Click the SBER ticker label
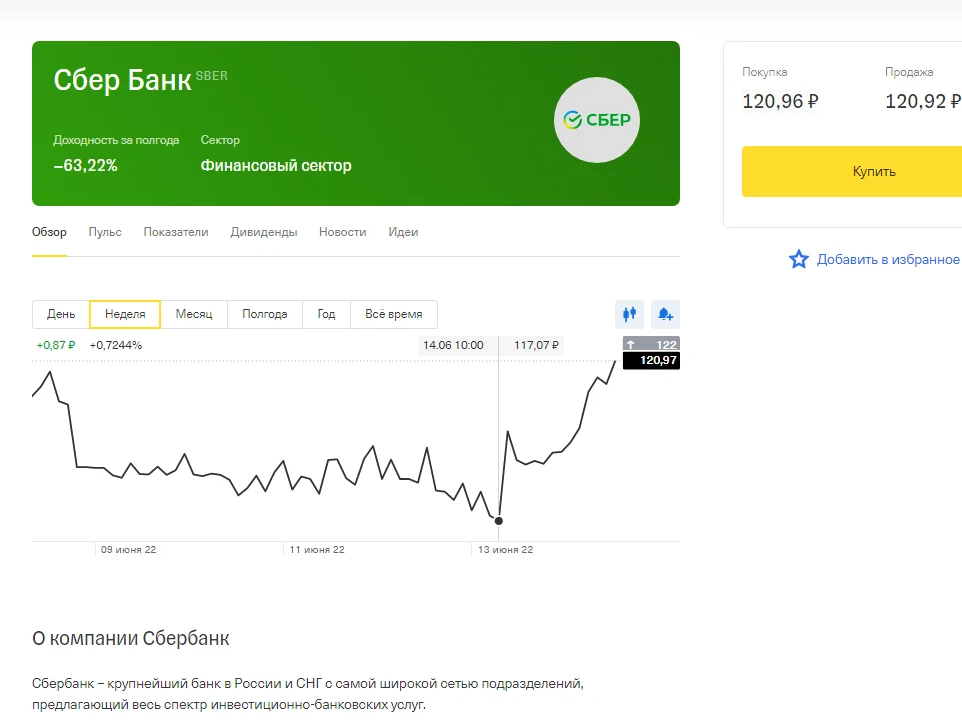 (212, 76)
